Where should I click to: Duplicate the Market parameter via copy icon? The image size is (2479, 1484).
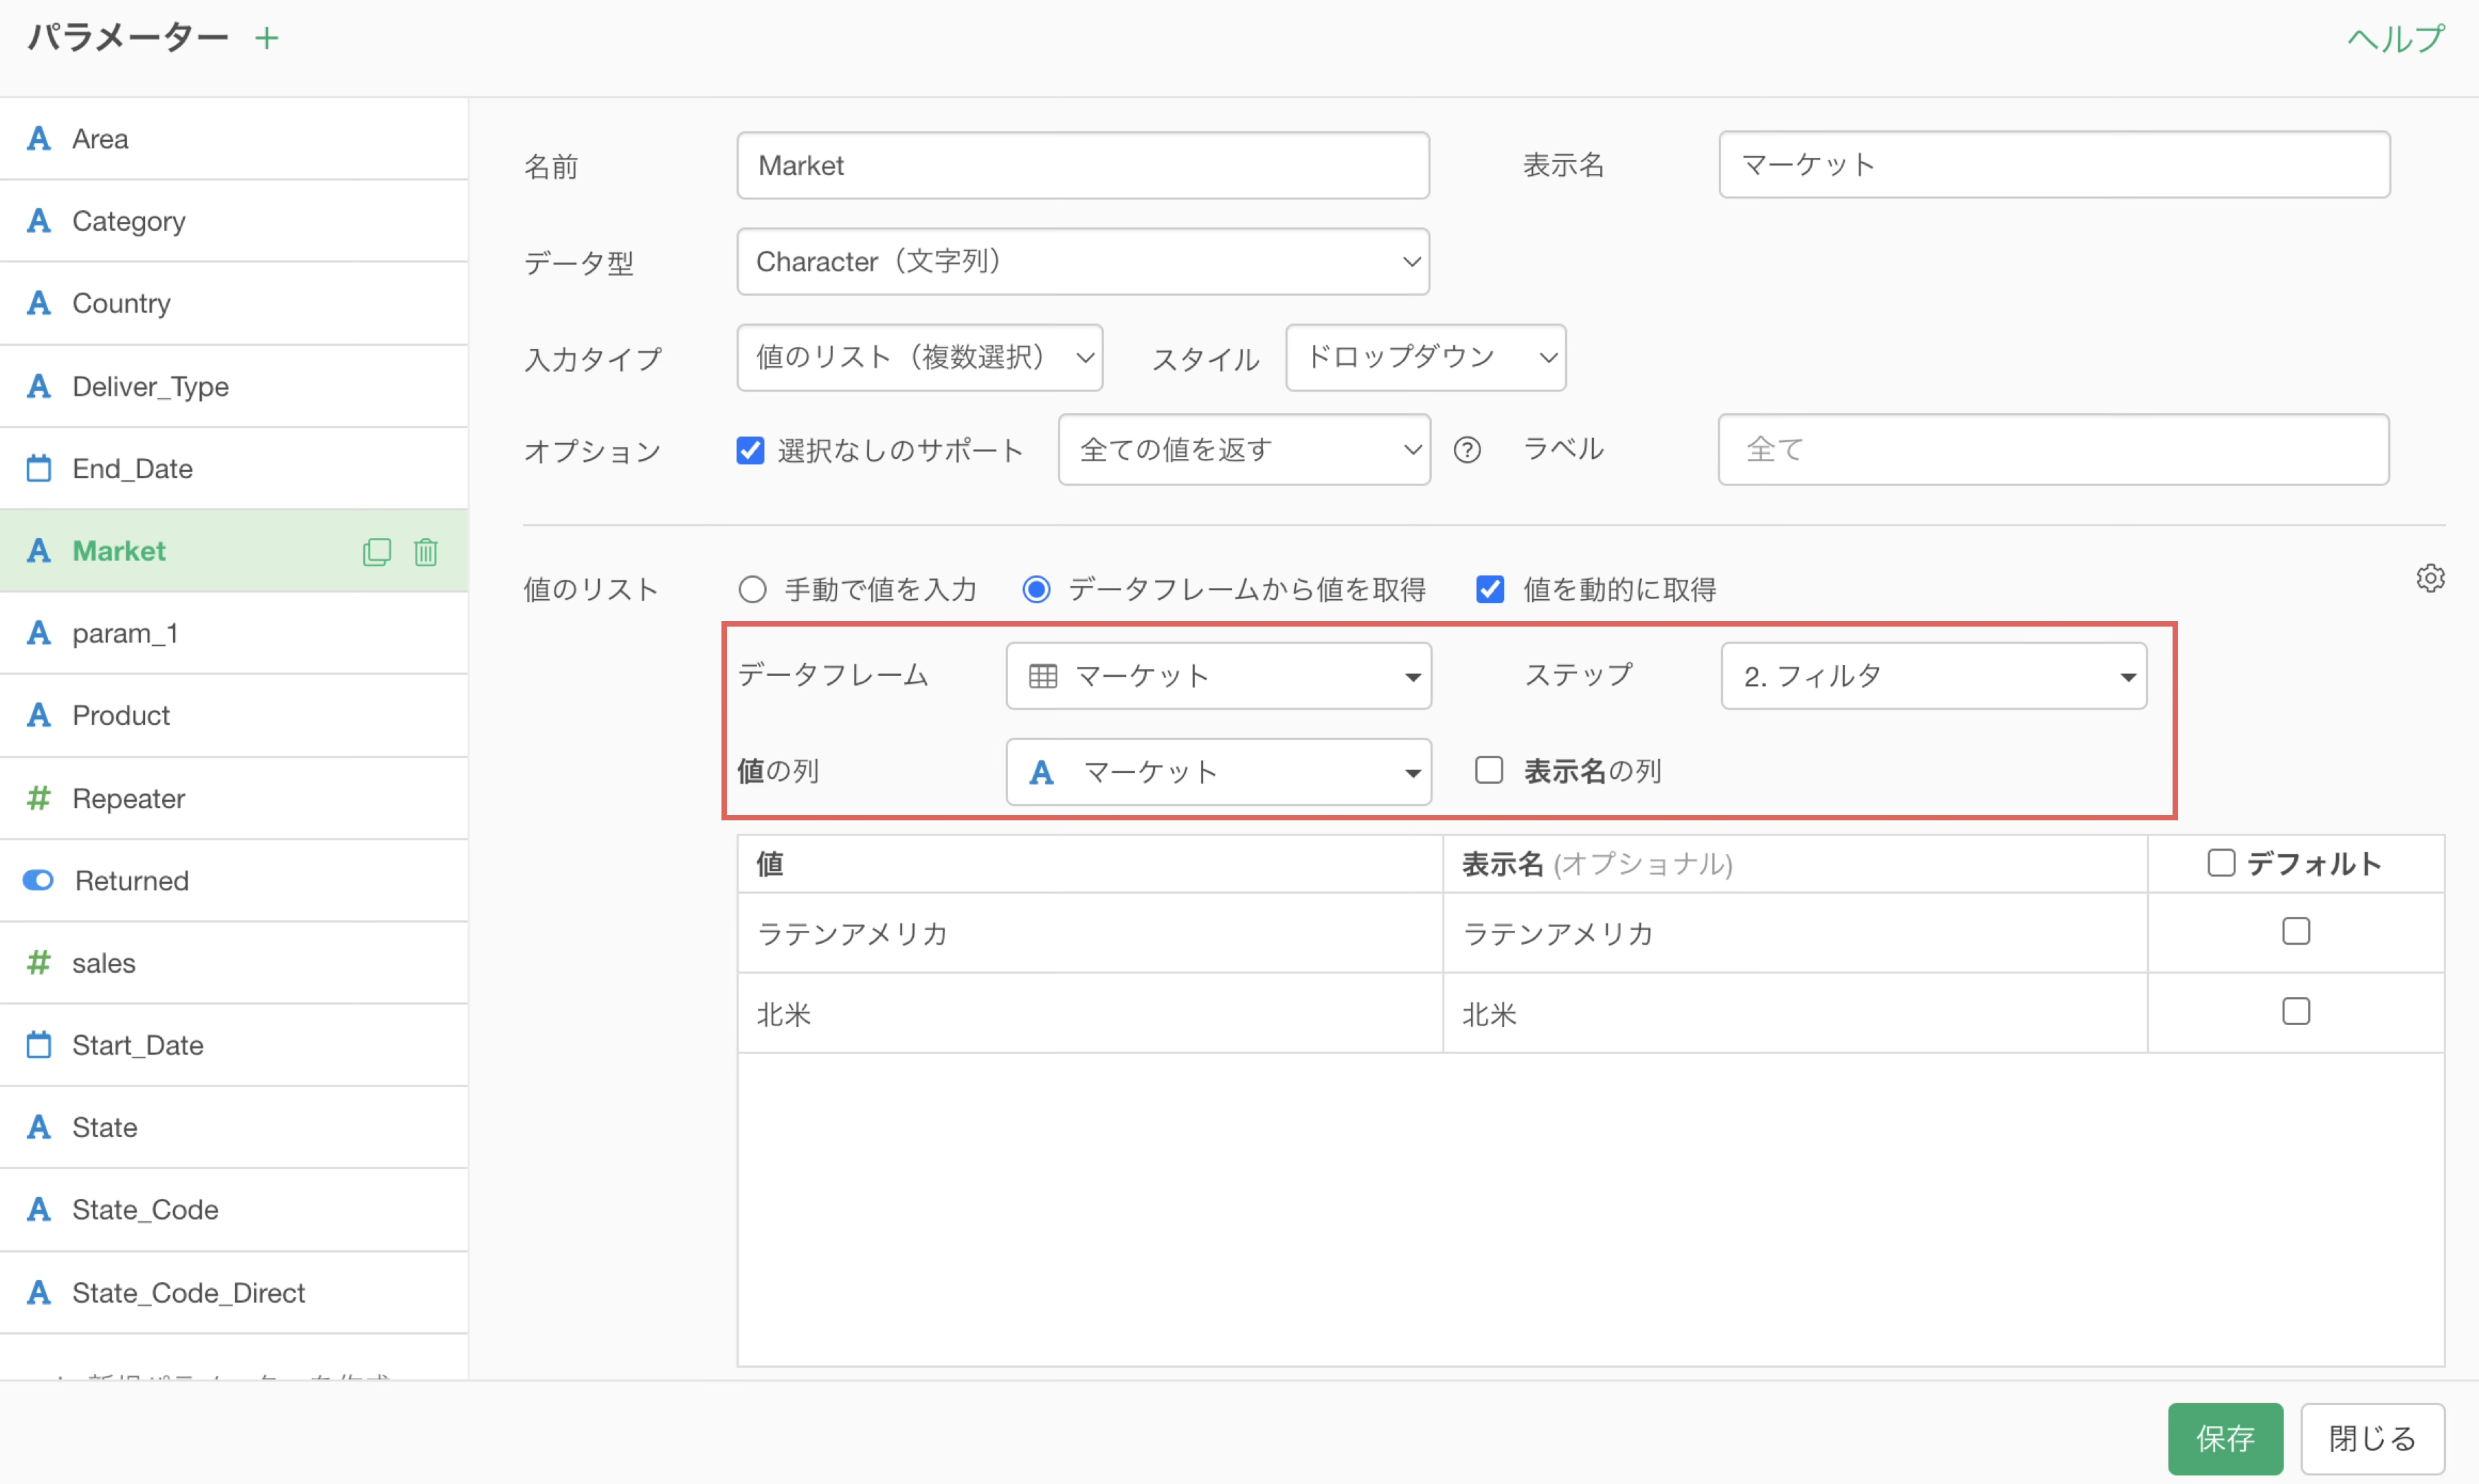376,552
